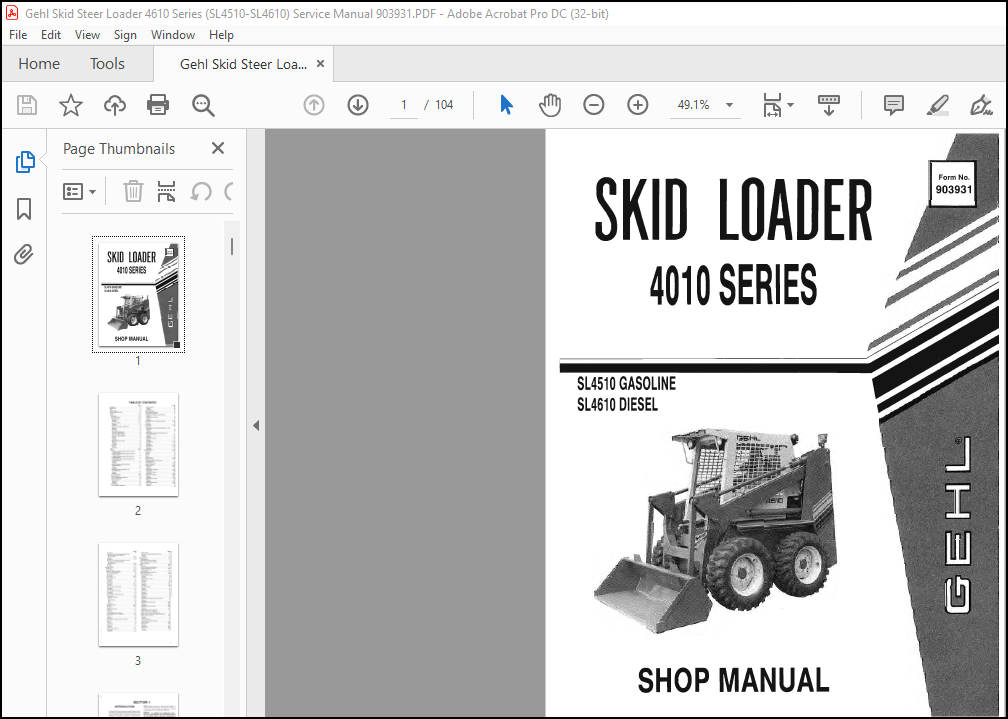
Task: Rotate pages counterclockwise icon
Action: pos(201,191)
